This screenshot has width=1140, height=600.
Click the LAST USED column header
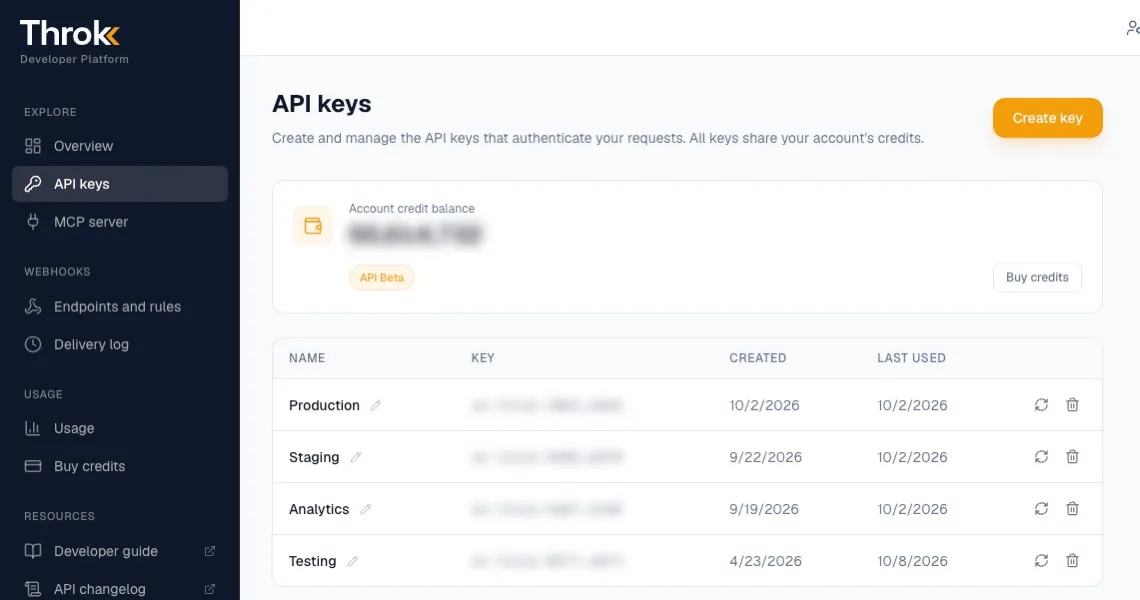coord(911,358)
